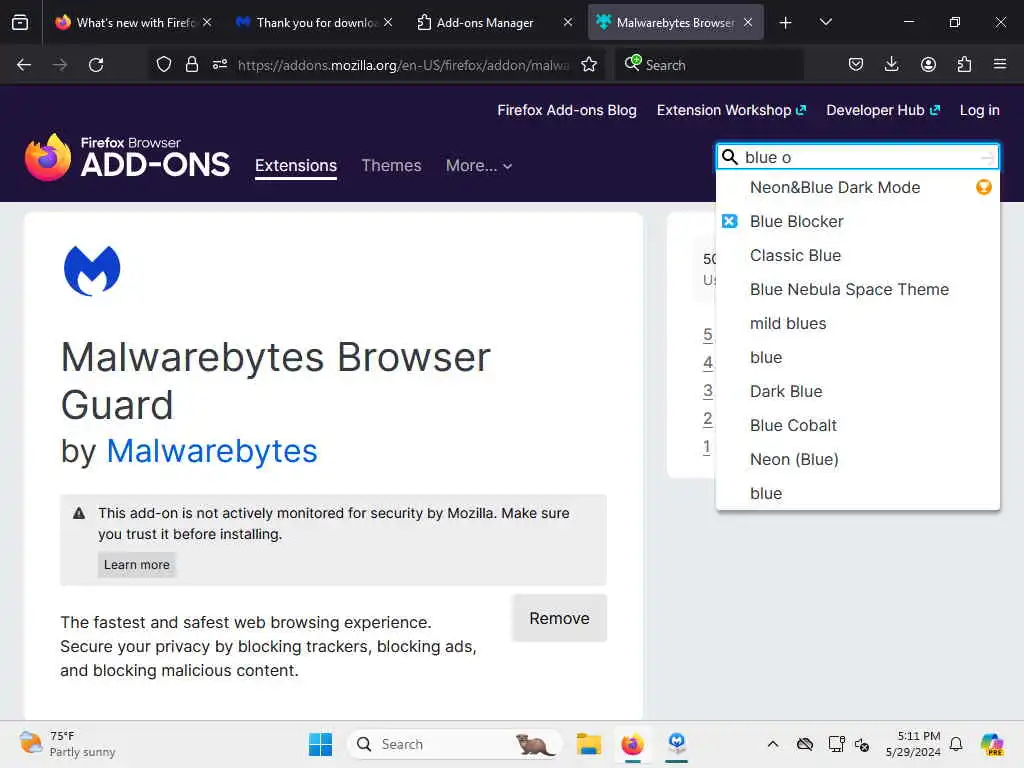The image size is (1024, 768).
Task: Click the Malwarebytes logo image
Action: pyautogui.click(x=92, y=270)
